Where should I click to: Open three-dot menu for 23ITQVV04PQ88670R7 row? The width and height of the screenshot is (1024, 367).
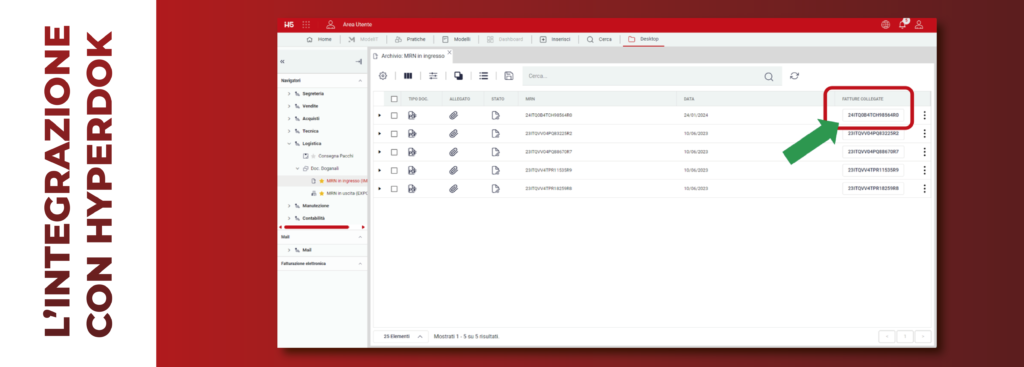tap(925, 152)
